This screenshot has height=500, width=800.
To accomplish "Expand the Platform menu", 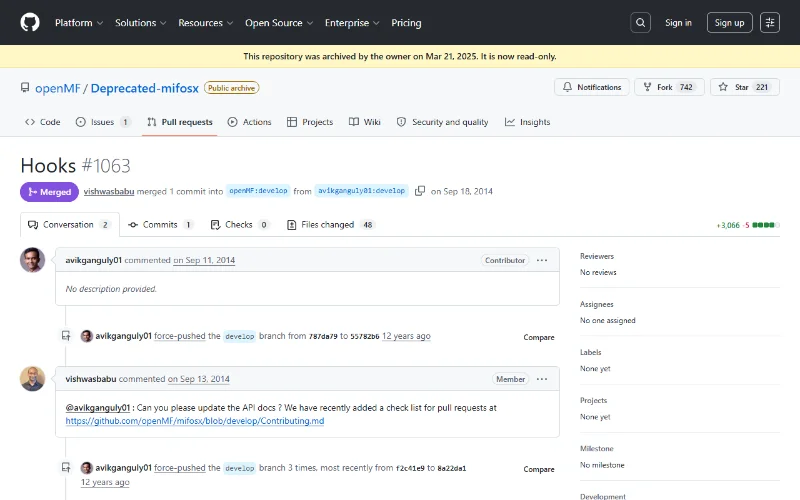I will click(x=79, y=23).
